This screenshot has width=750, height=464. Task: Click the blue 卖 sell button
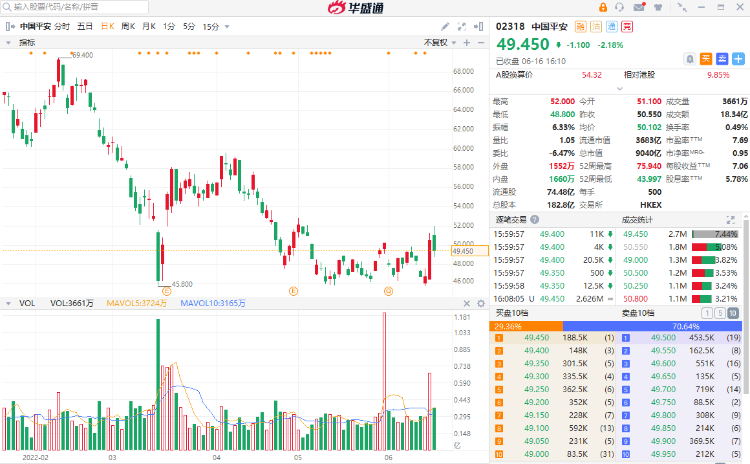tap(722, 59)
